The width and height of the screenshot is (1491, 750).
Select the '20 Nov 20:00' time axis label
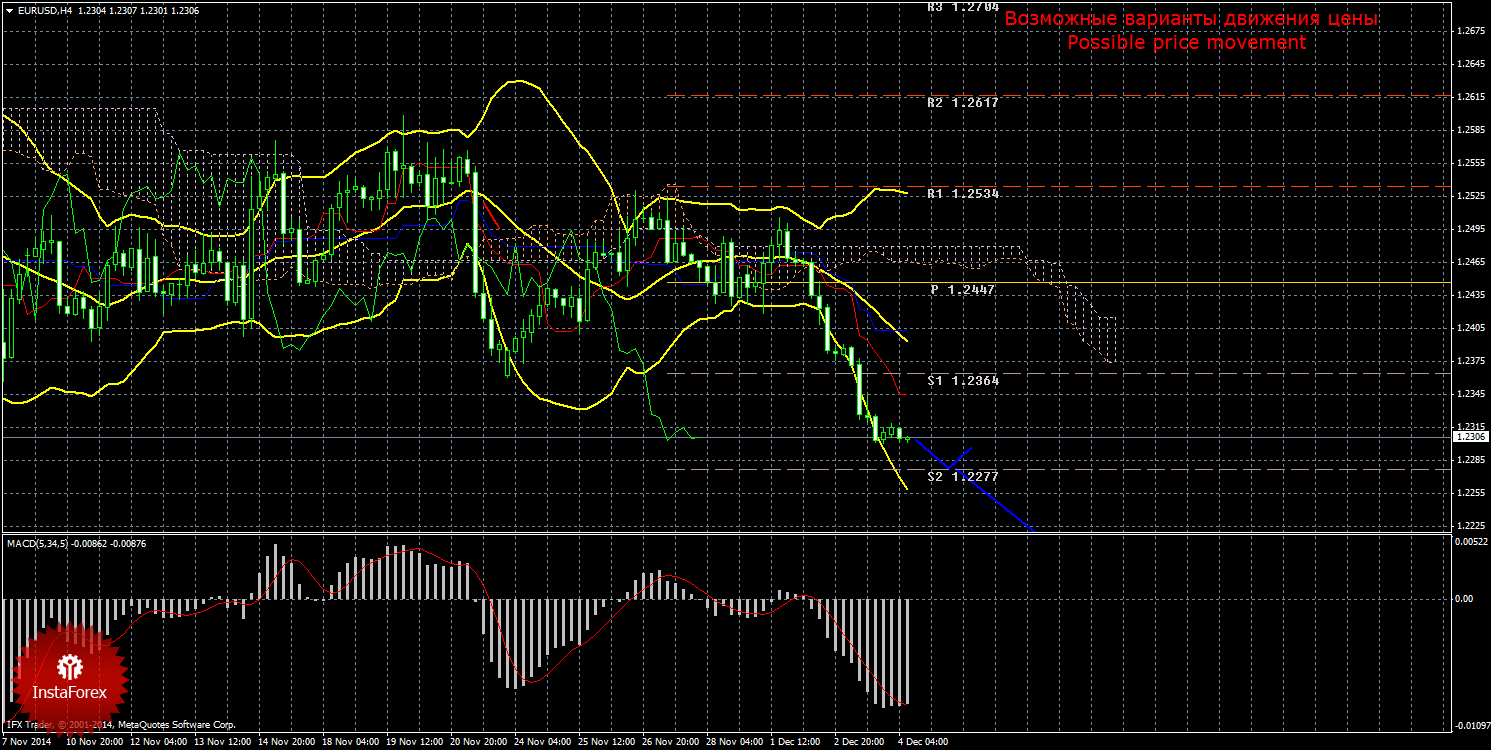pyautogui.click(x=480, y=743)
